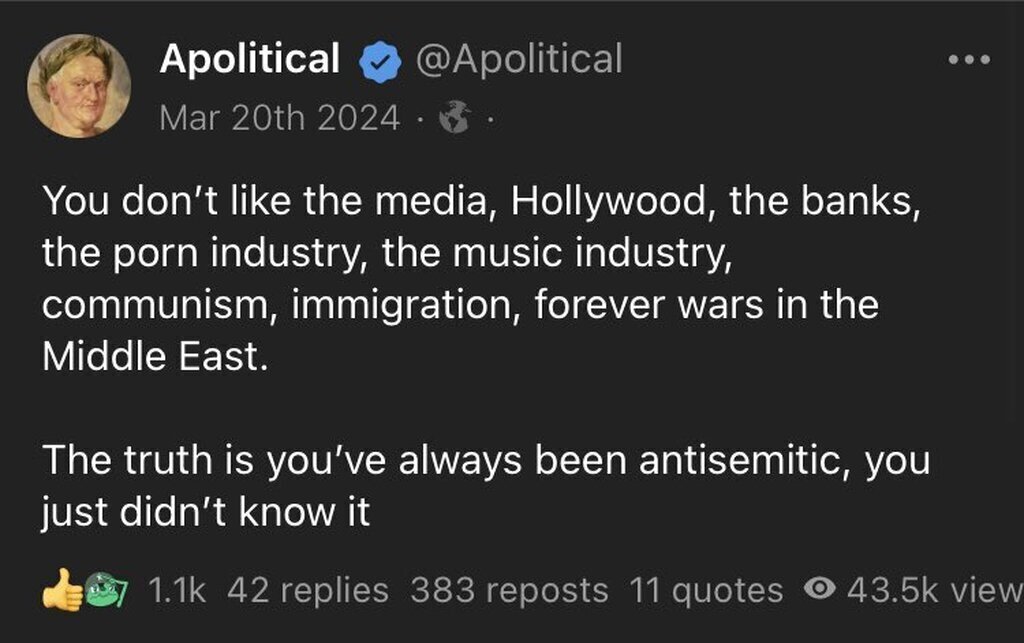Show the 1.1k reactions count
This screenshot has width=1024, height=643.
click(x=176, y=590)
